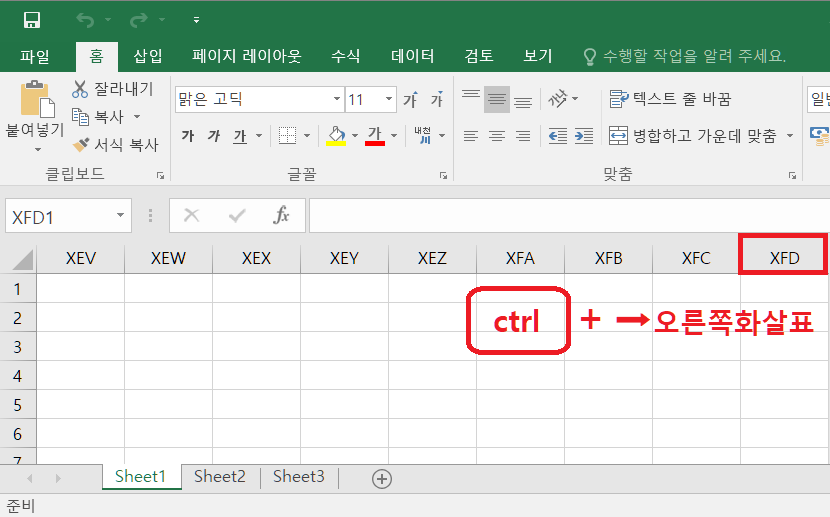Open the fill color dropdown arrow
This screenshot has width=830, height=517.
pos(355,136)
